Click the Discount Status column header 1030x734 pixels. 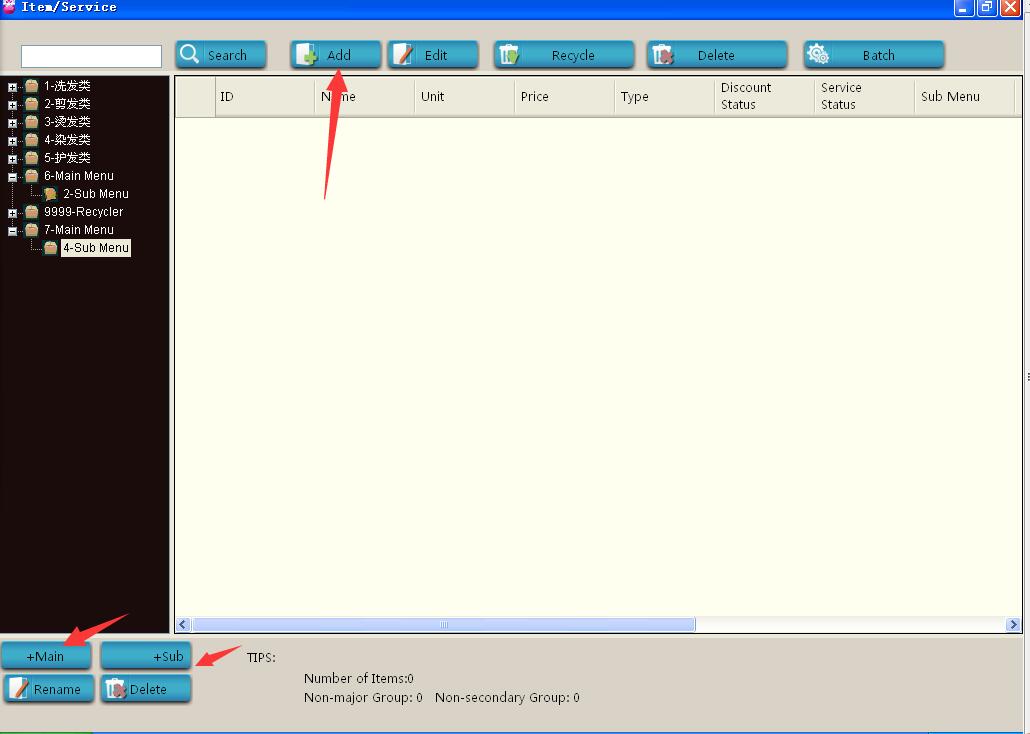764,97
